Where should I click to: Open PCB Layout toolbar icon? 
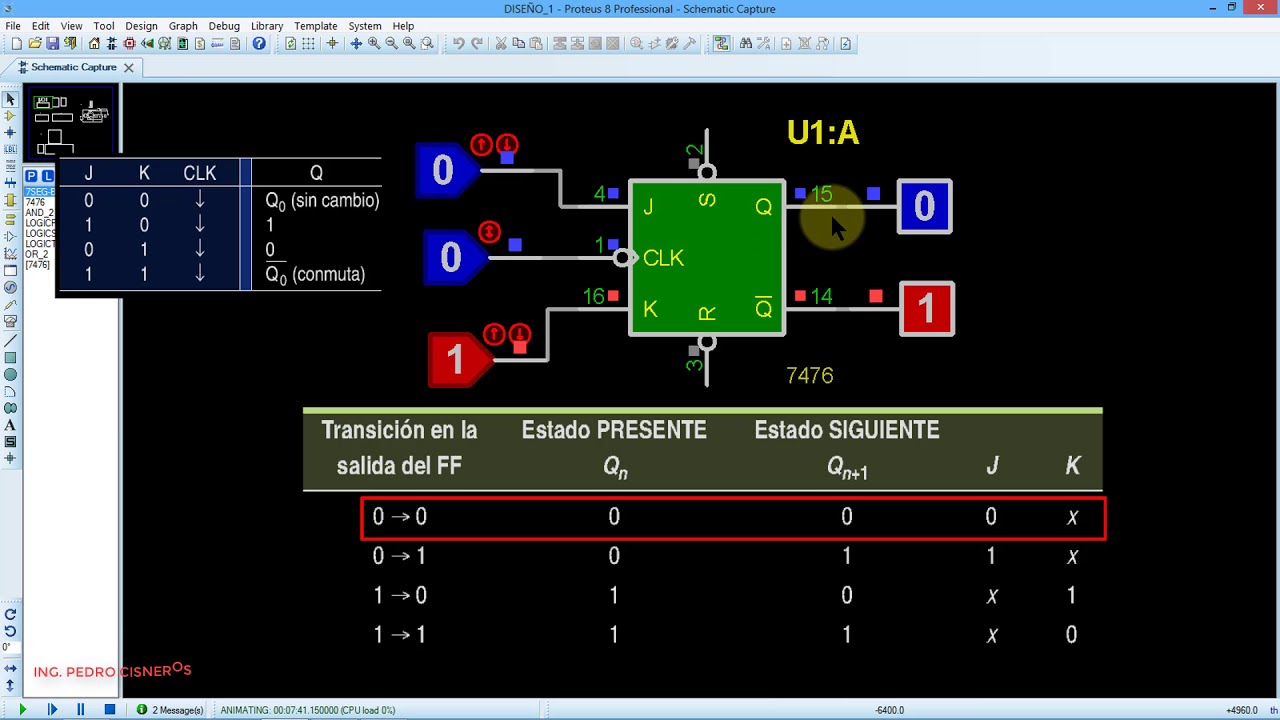129,44
